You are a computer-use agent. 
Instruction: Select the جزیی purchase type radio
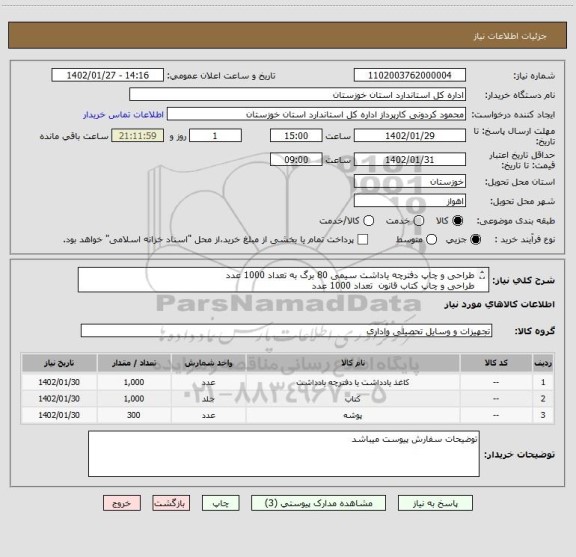pos(476,240)
